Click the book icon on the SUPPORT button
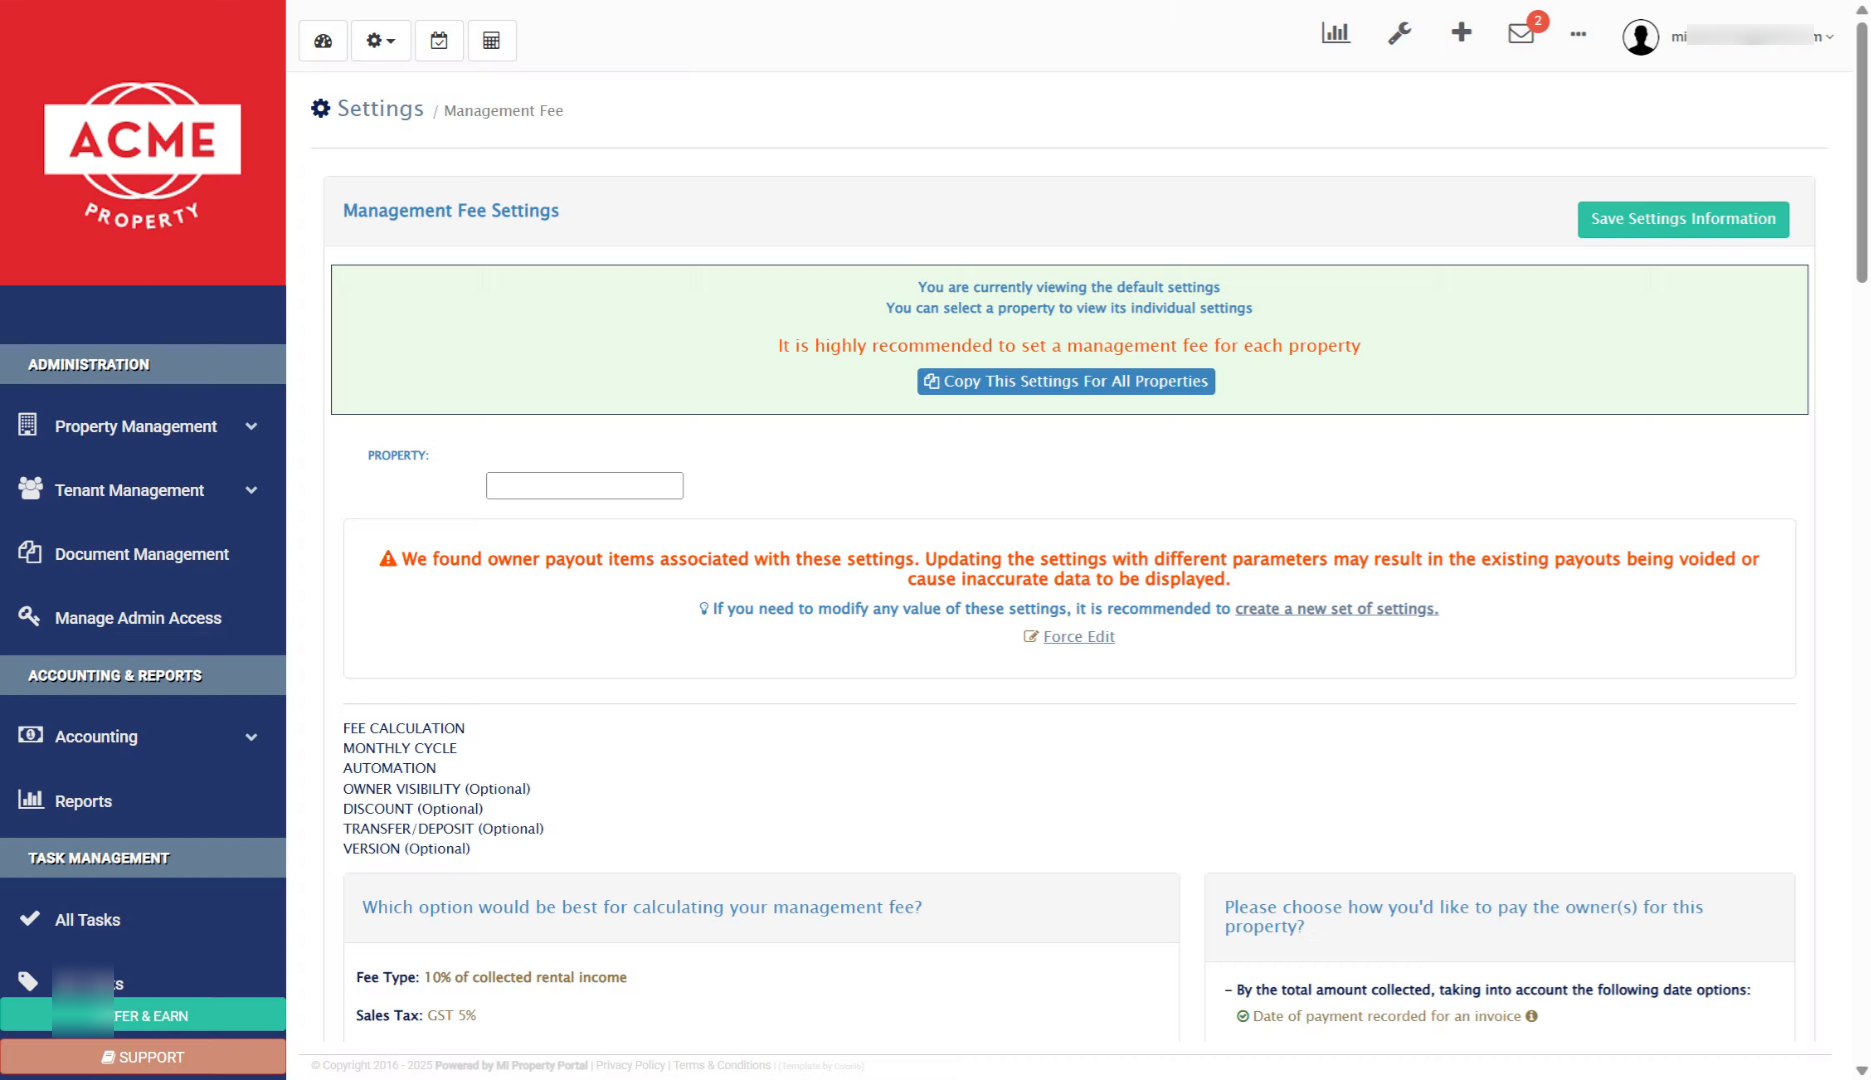 point(108,1057)
